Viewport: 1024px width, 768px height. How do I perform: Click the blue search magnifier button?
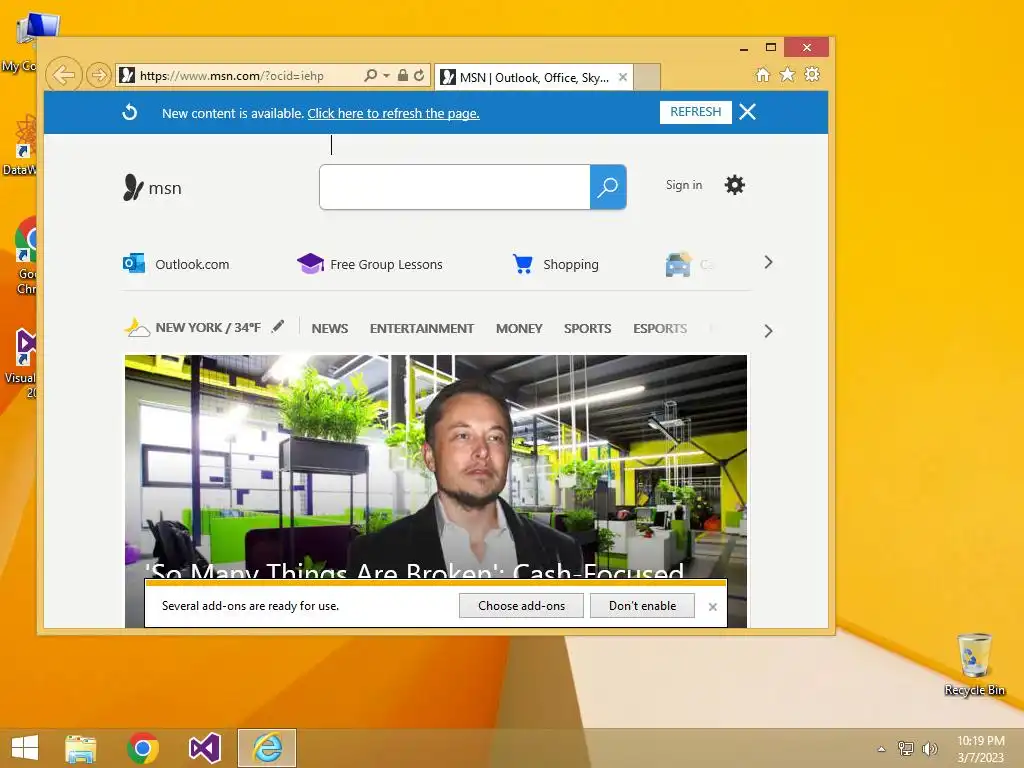(608, 187)
